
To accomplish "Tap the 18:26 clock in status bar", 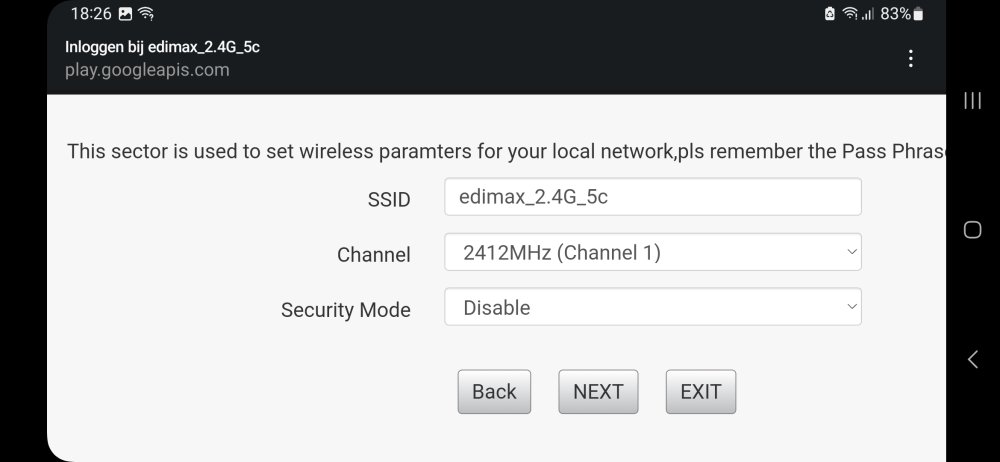I will (x=90, y=14).
